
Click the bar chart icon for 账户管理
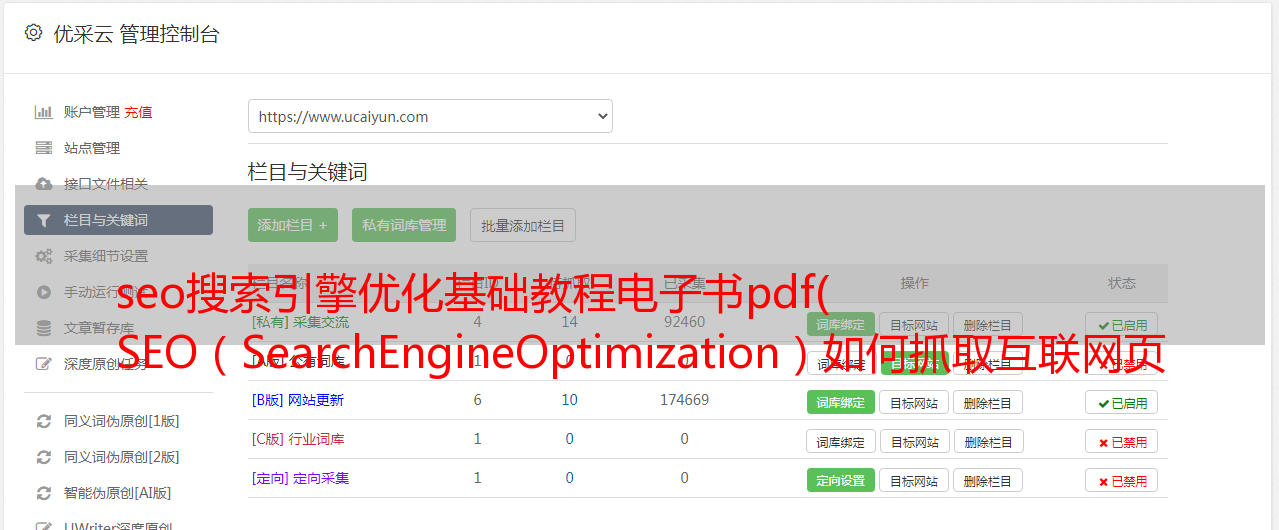pos(43,112)
